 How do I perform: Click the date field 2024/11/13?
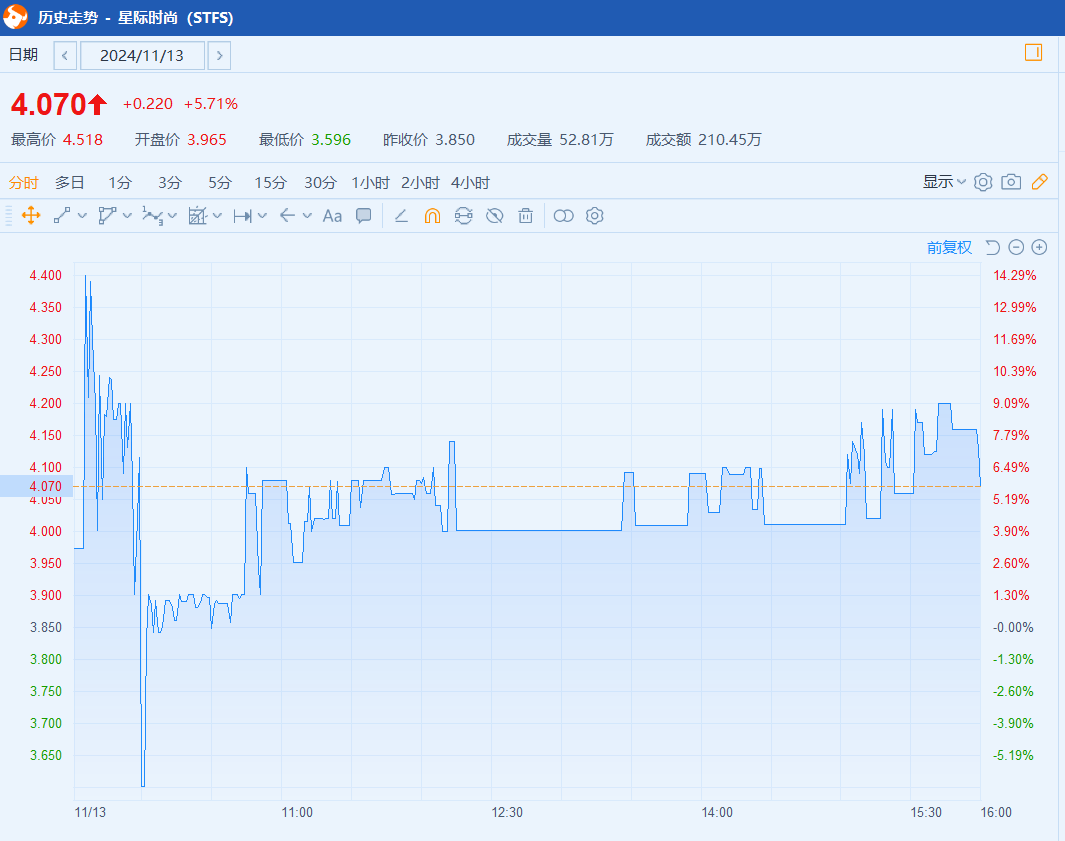coord(142,56)
